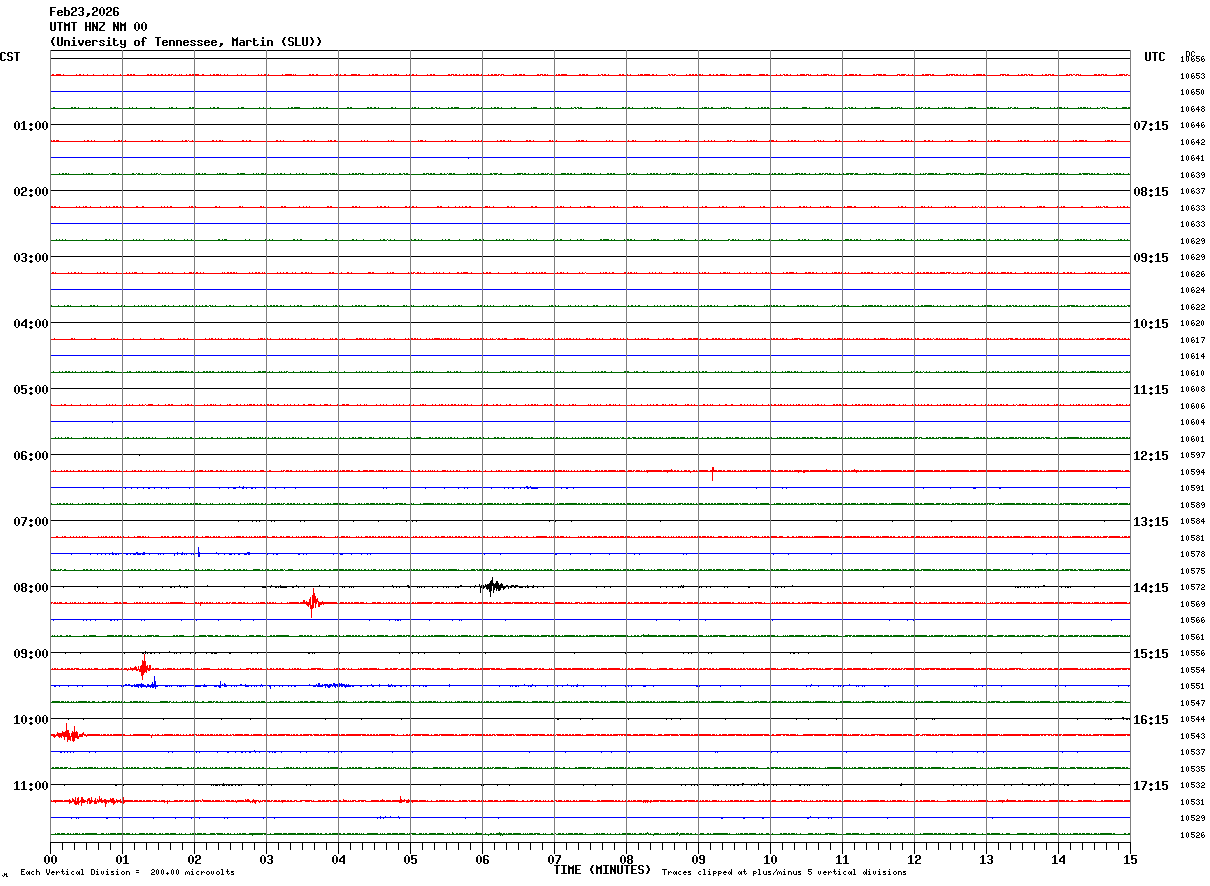
Task: Click the vertical division 200.00 microvolts note
Action: click(x=128, y=873)
